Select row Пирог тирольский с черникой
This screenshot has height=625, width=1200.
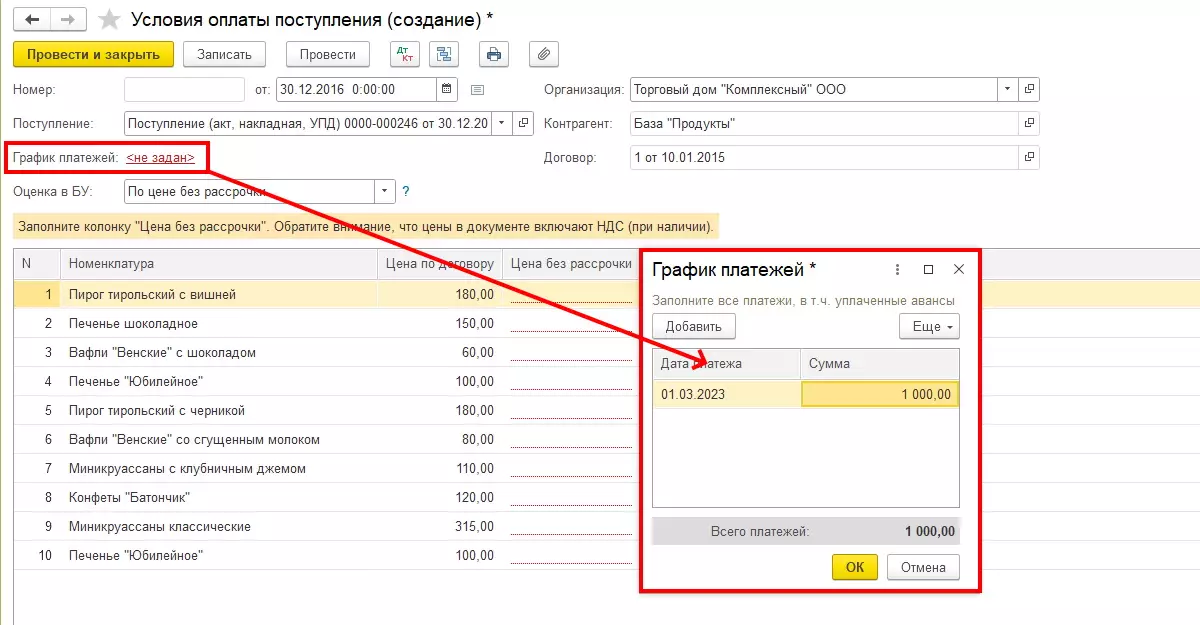coord(218,411)
